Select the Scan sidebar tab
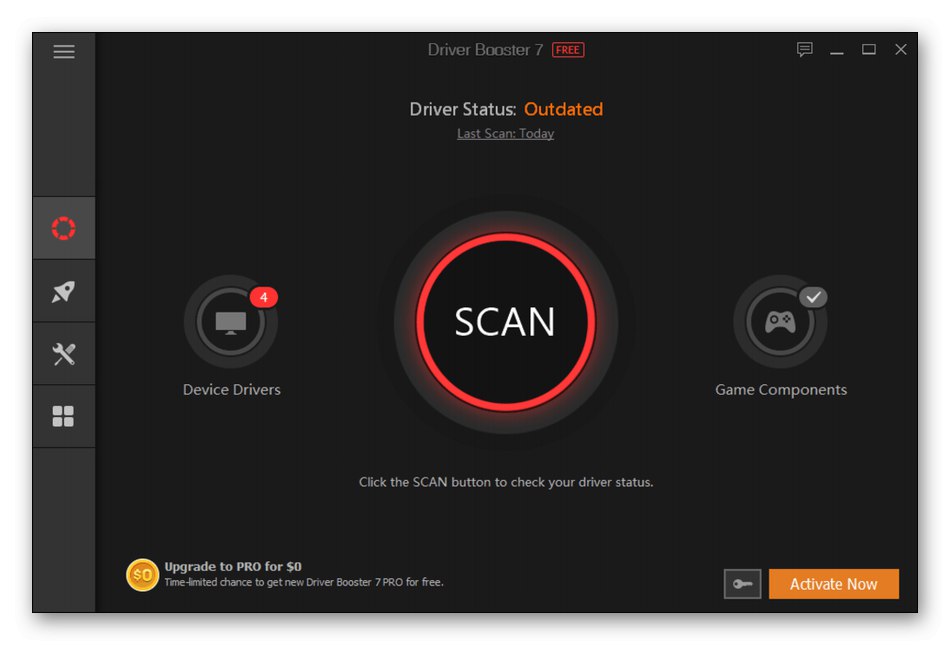Screen dimensions: 950x645 coord(64,228)
